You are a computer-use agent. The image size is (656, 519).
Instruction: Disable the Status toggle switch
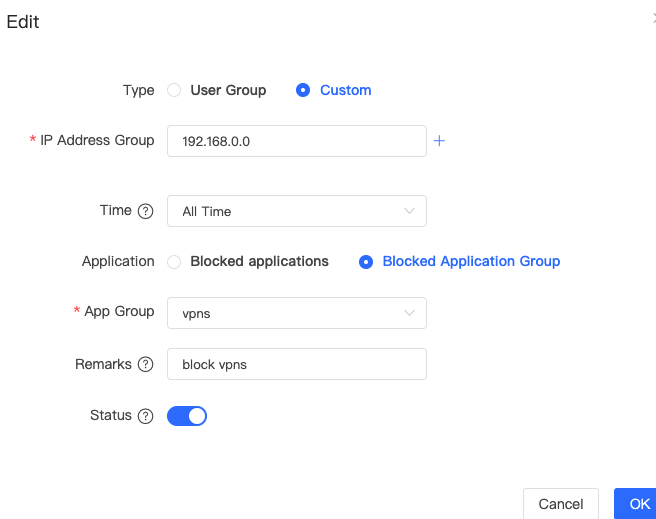pos(187,416)
